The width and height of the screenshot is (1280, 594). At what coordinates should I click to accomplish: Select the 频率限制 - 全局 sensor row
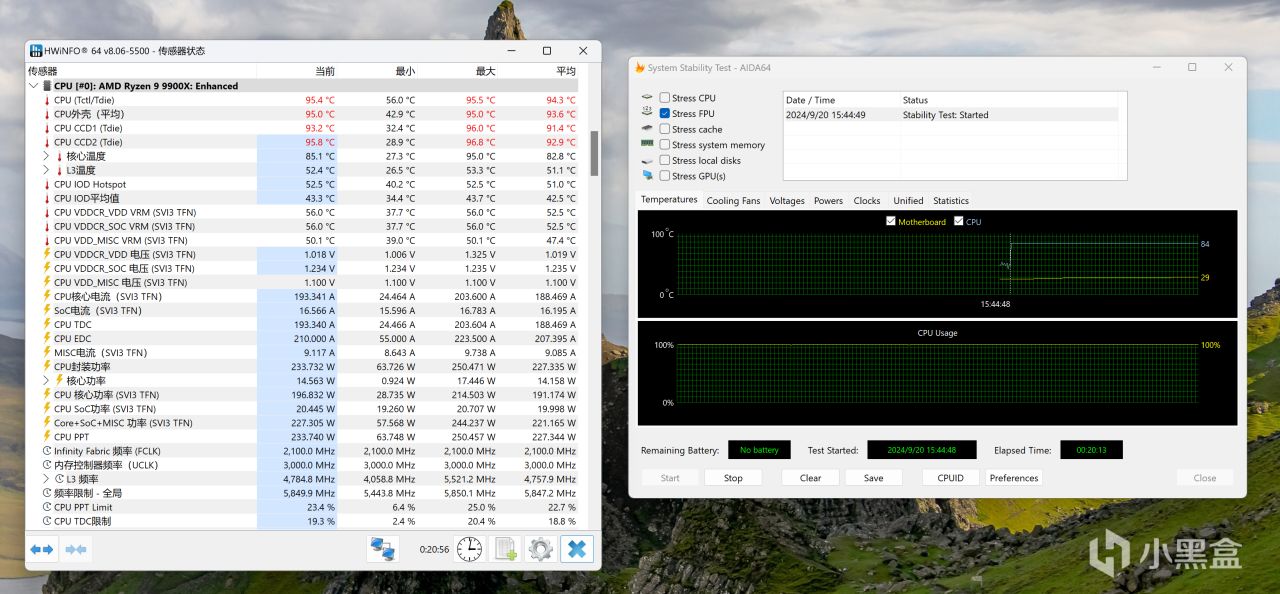coord(302,493)
